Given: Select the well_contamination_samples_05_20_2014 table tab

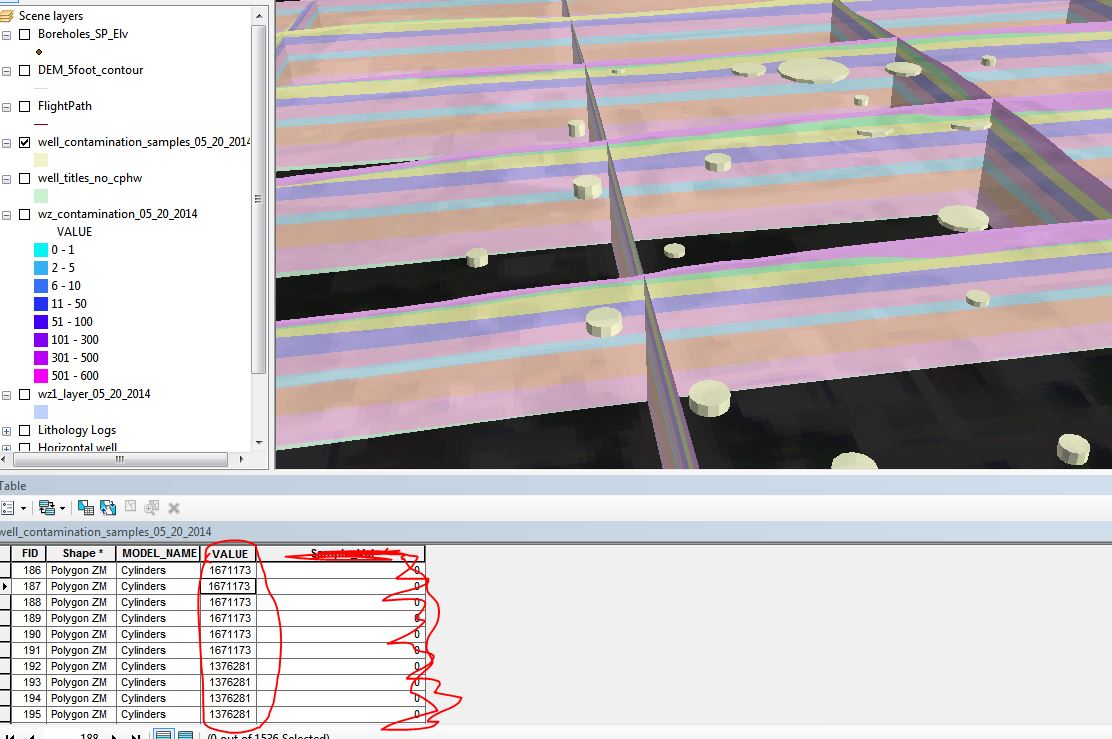Looking at the screenshot, I should coord(105,532).
